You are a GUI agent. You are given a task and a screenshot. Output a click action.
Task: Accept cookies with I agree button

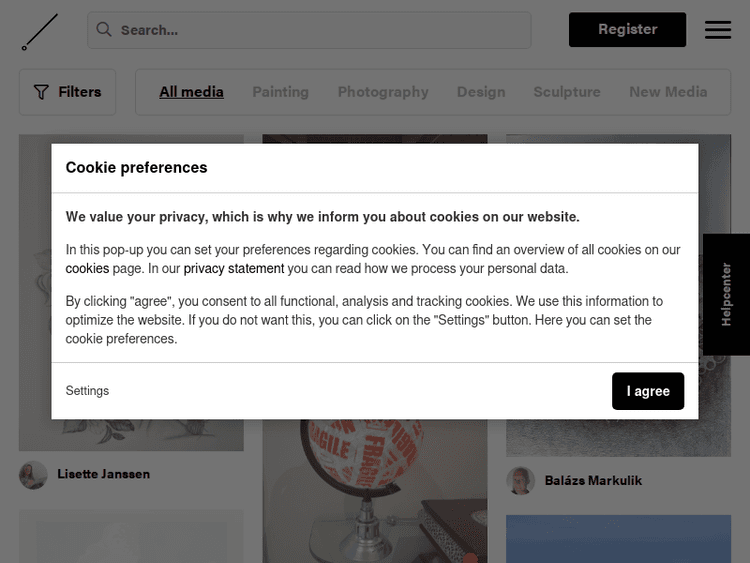648,391
